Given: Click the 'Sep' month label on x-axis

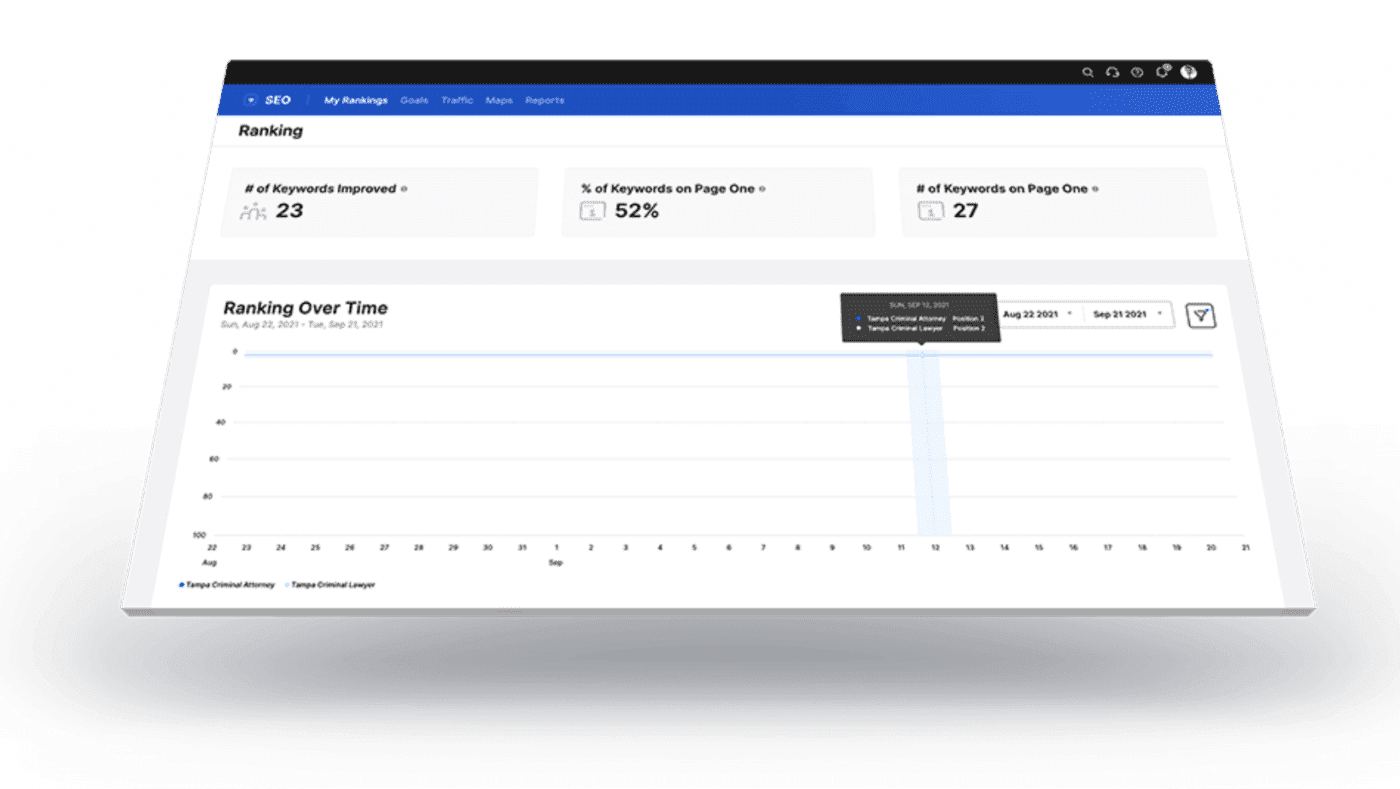Looking at the screenshot, I should pyautogui.click(x=556, y=563).
